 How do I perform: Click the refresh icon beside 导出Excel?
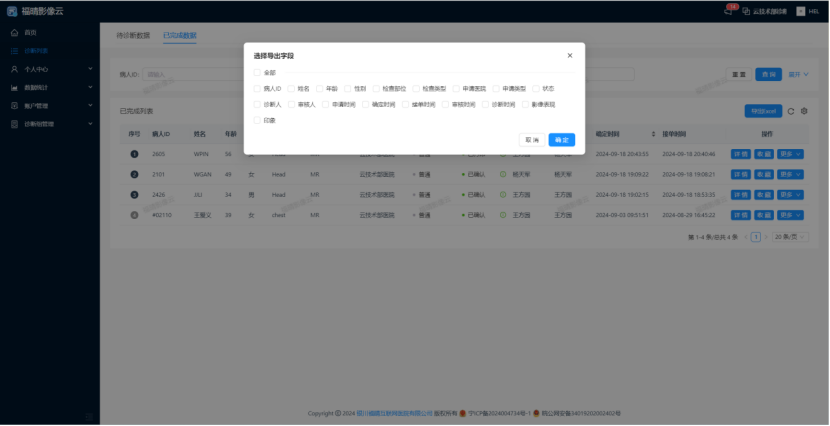click(x=791, y=111)
